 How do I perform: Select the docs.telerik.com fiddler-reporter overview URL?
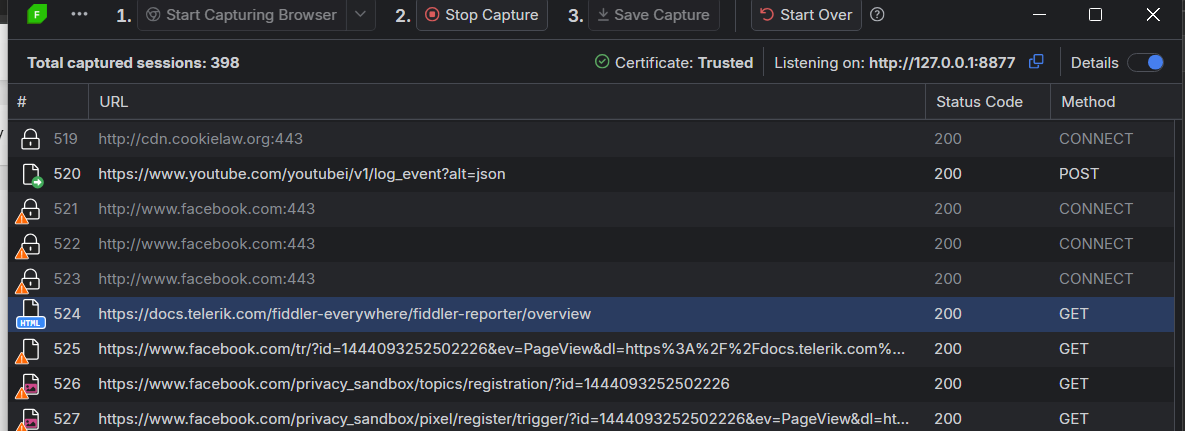345,314
